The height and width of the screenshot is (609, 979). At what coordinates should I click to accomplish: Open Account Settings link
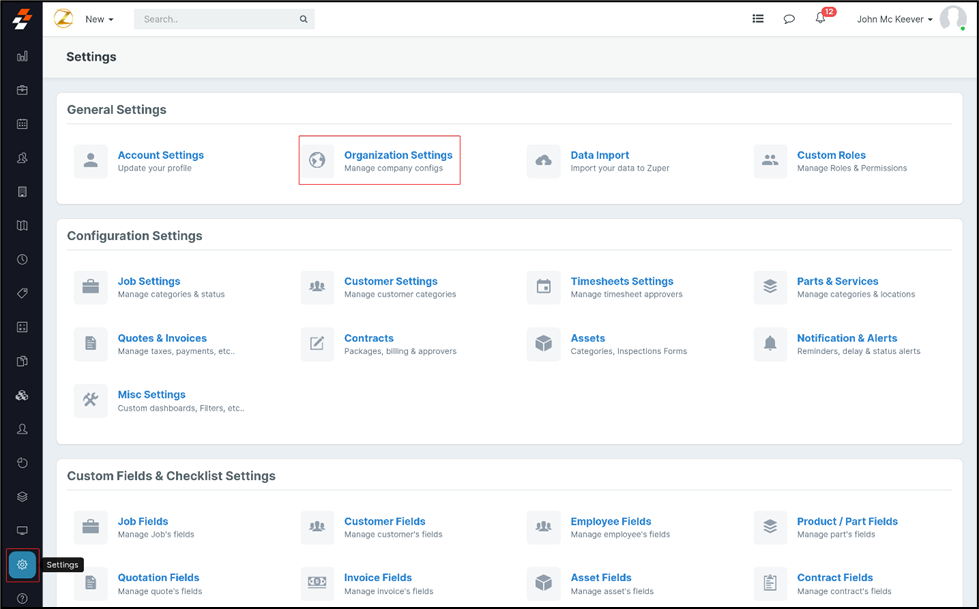[x=160, y=156]
